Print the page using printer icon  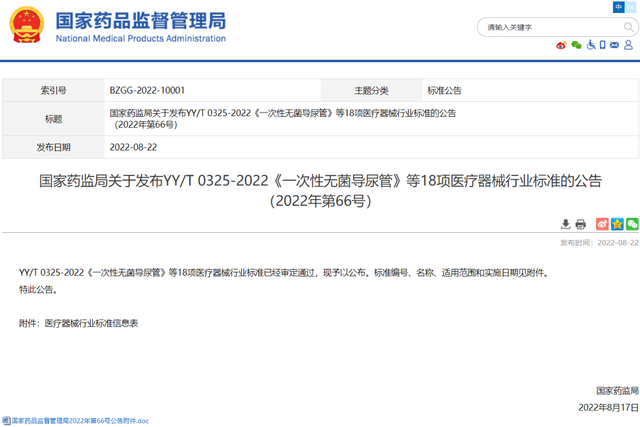(580, 224)
